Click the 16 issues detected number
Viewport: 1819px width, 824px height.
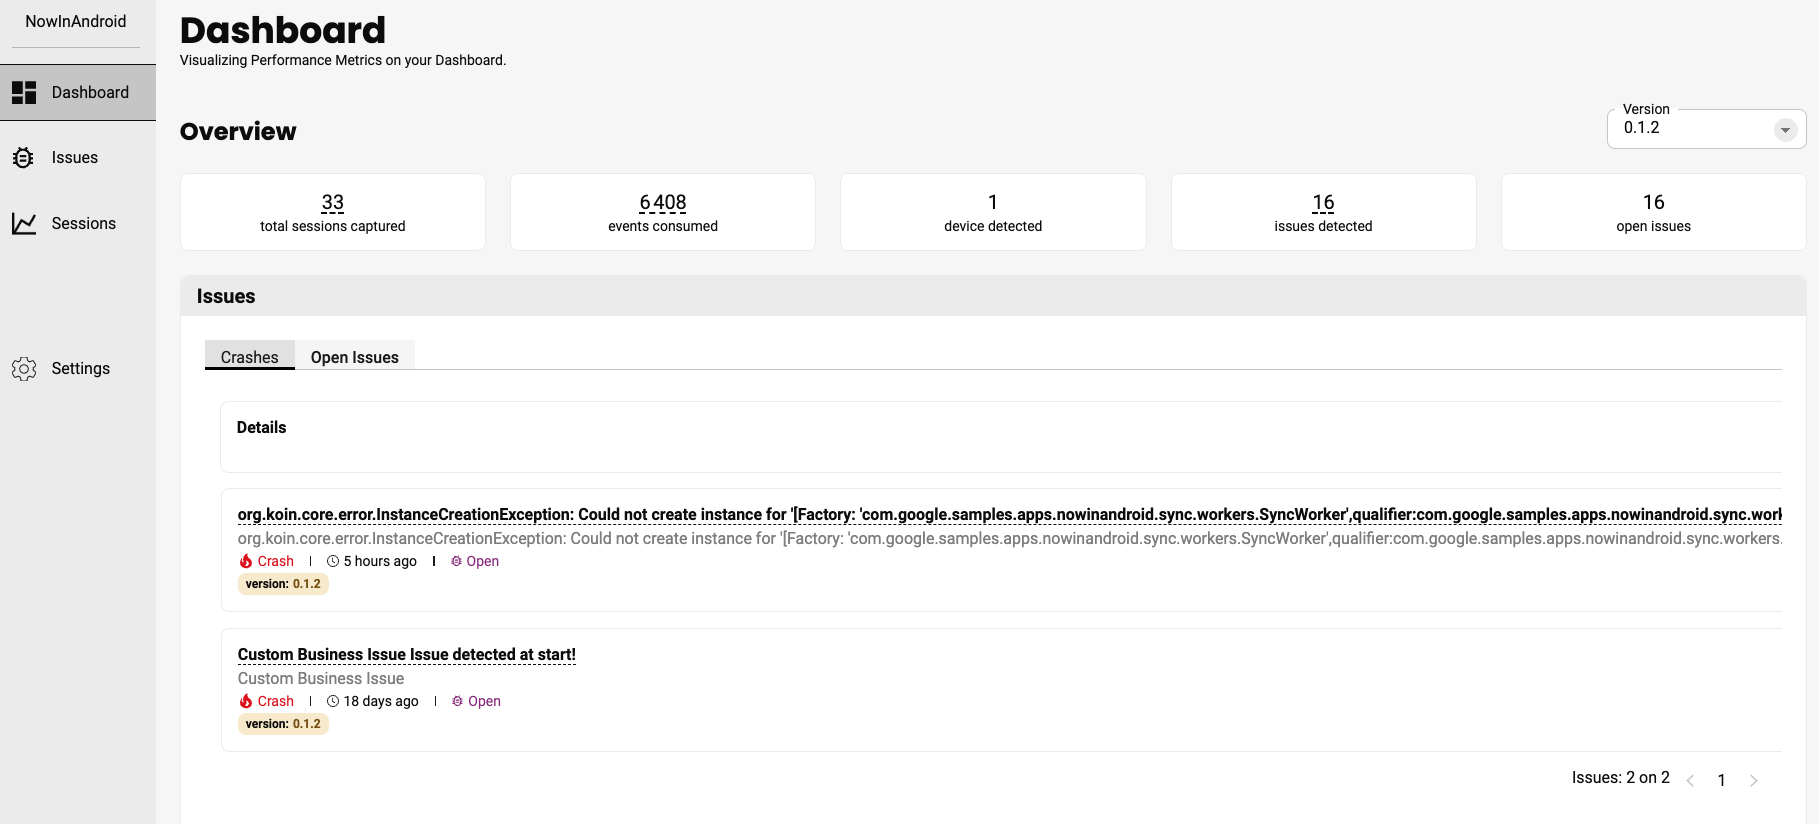1323,203
